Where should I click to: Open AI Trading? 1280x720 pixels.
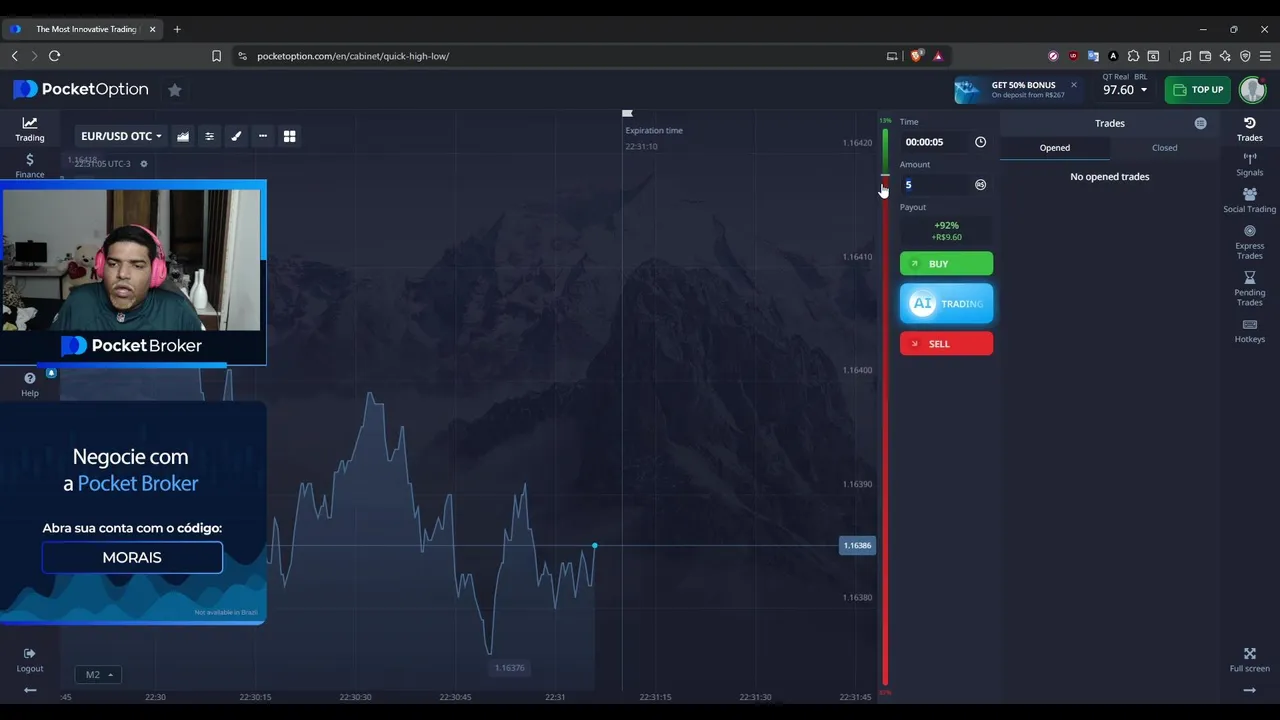point(946,303)
